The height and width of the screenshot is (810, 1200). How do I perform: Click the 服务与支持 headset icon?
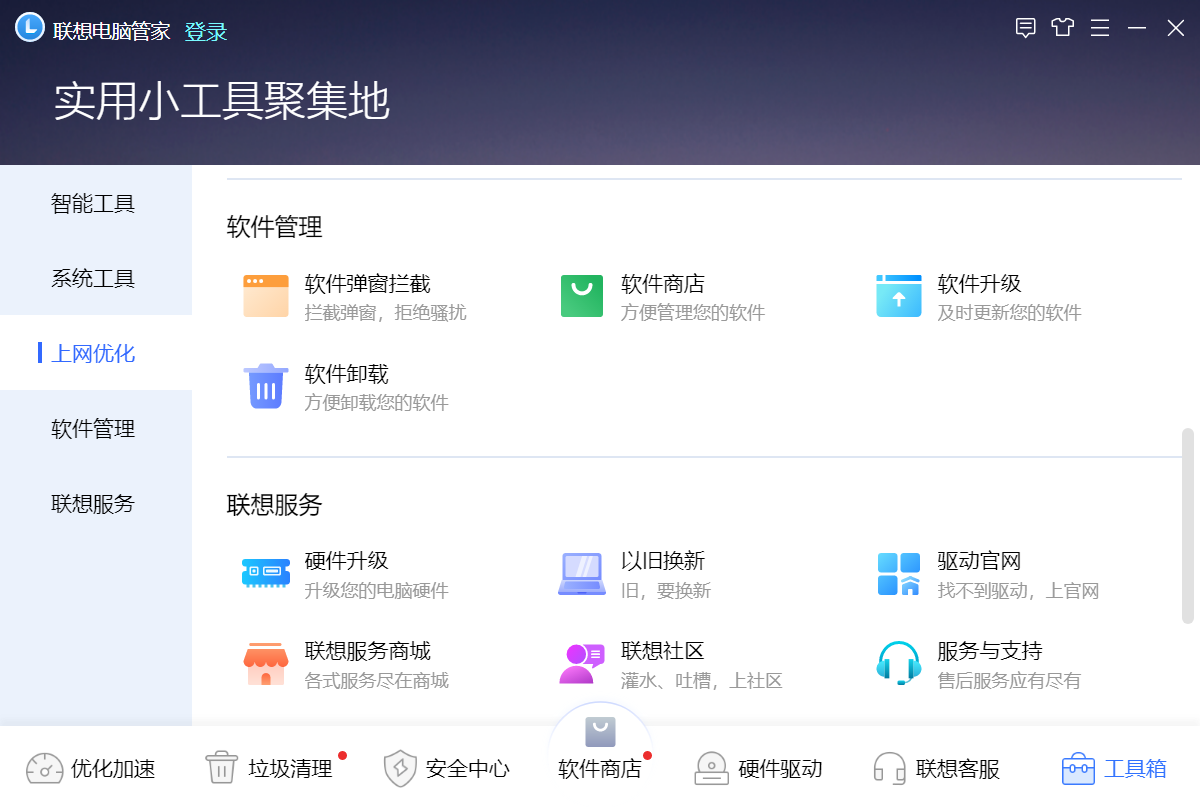[x=898, y=663]
